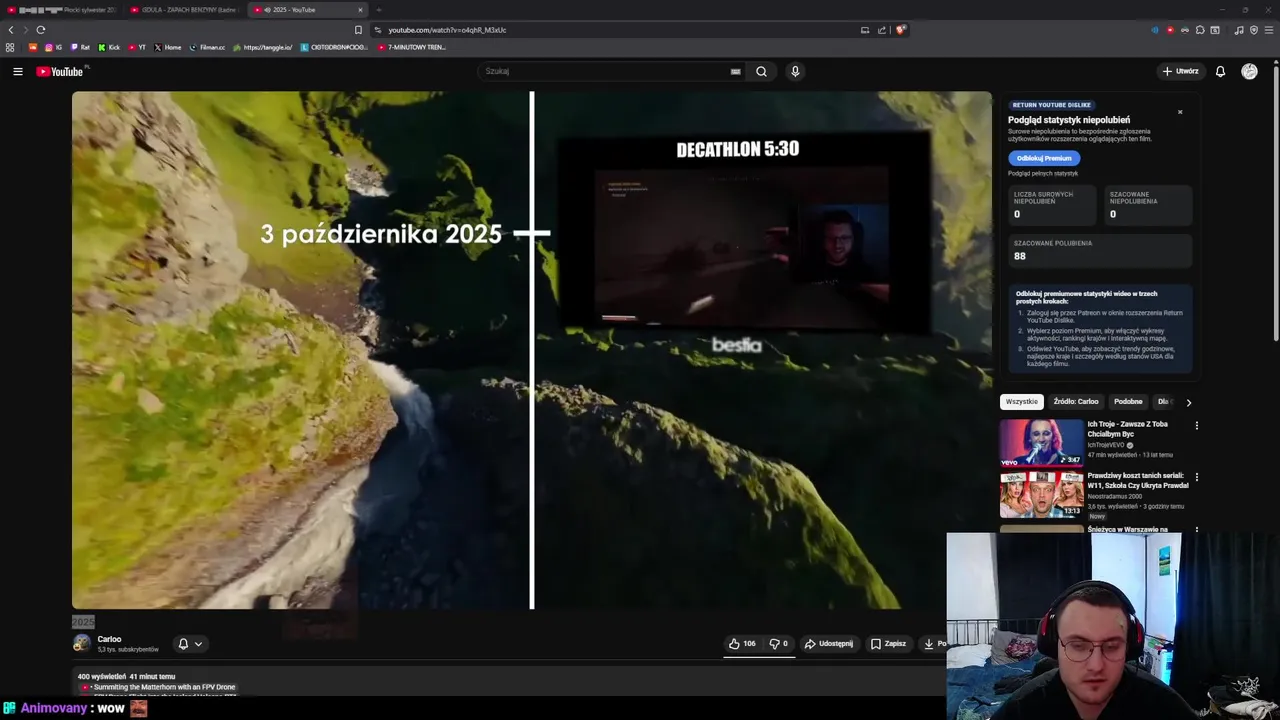Open the 7-MINUTOWY TREN bookmark

(x=412, y=47)
